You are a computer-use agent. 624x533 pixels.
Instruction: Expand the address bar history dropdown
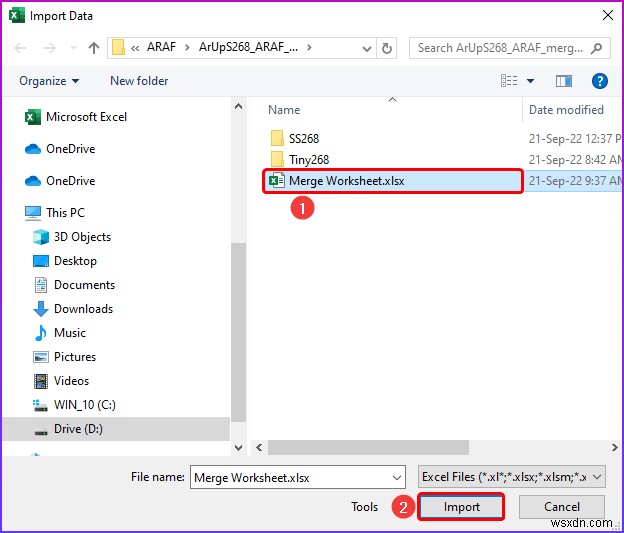click(x=367, y=49)
